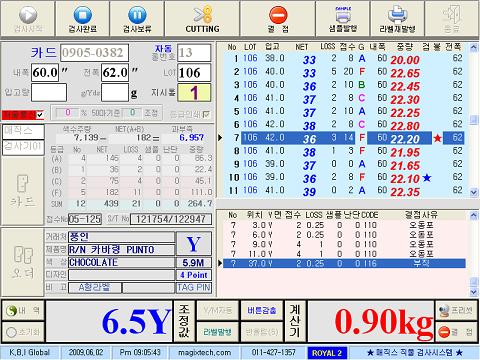Click the 0.90kg weight display
Screen dimensions: 480x360
click(371, 321)
